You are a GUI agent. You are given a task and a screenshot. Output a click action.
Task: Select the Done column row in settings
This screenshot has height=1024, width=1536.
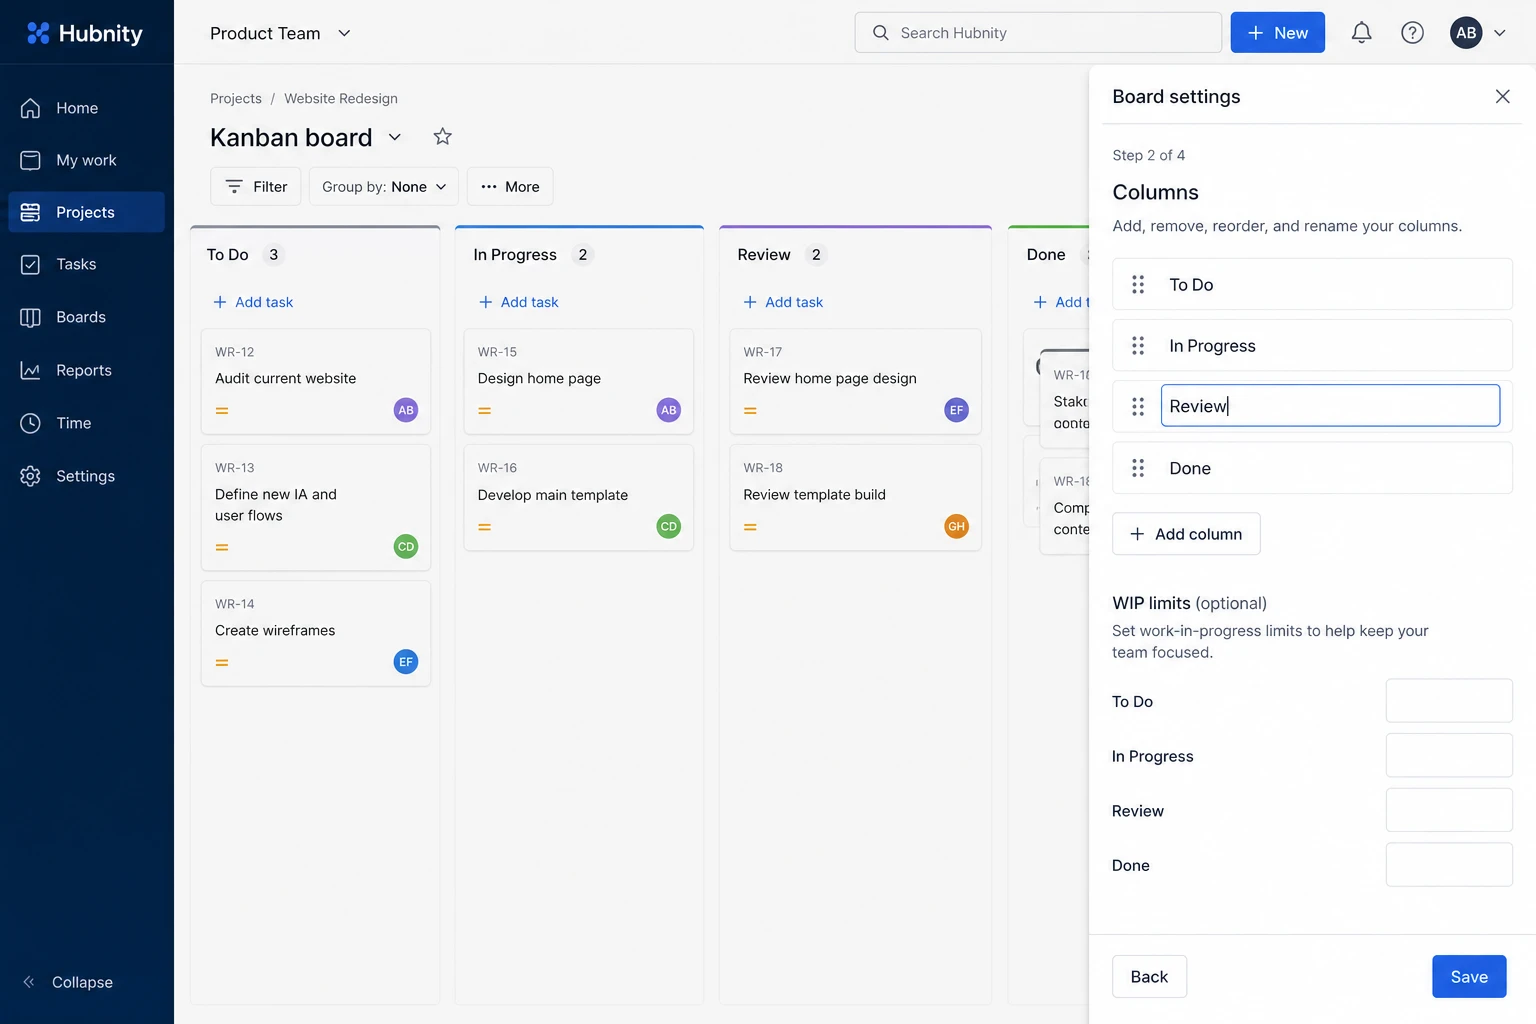[1312, 468]
